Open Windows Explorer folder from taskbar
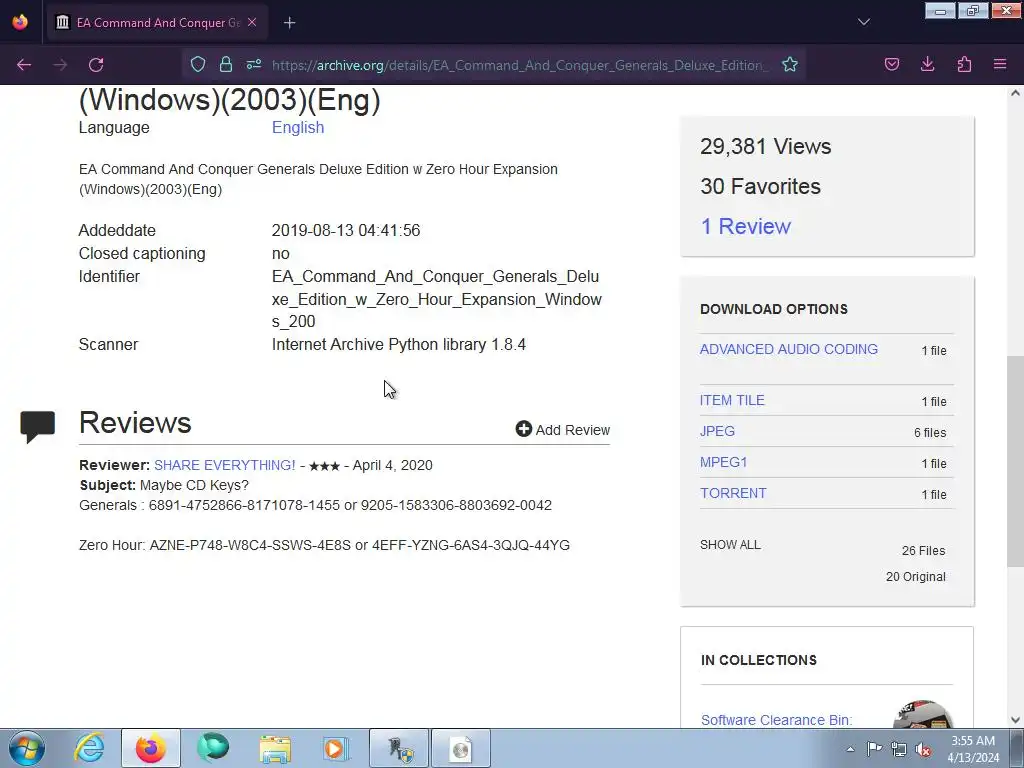1024x768 pixels. coord(275,748)
